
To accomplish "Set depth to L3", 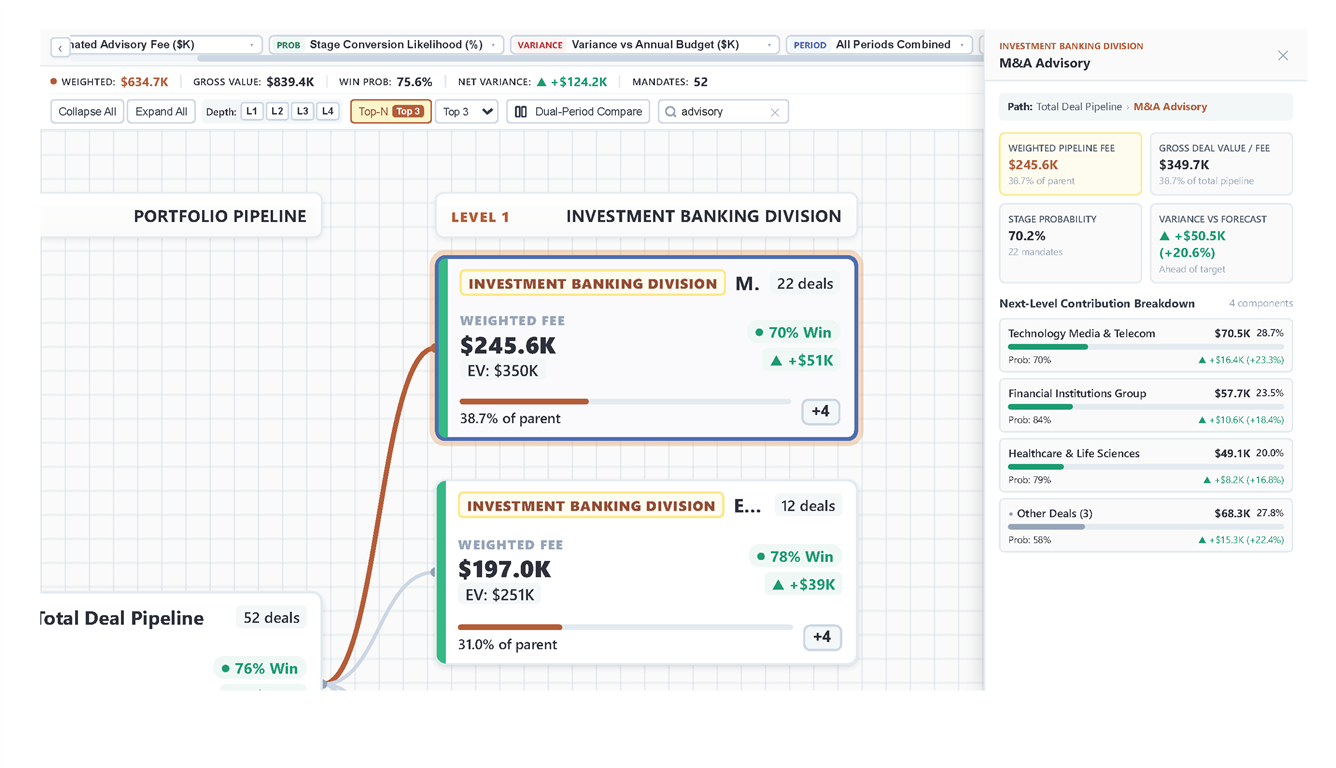I will pos(302,112).
